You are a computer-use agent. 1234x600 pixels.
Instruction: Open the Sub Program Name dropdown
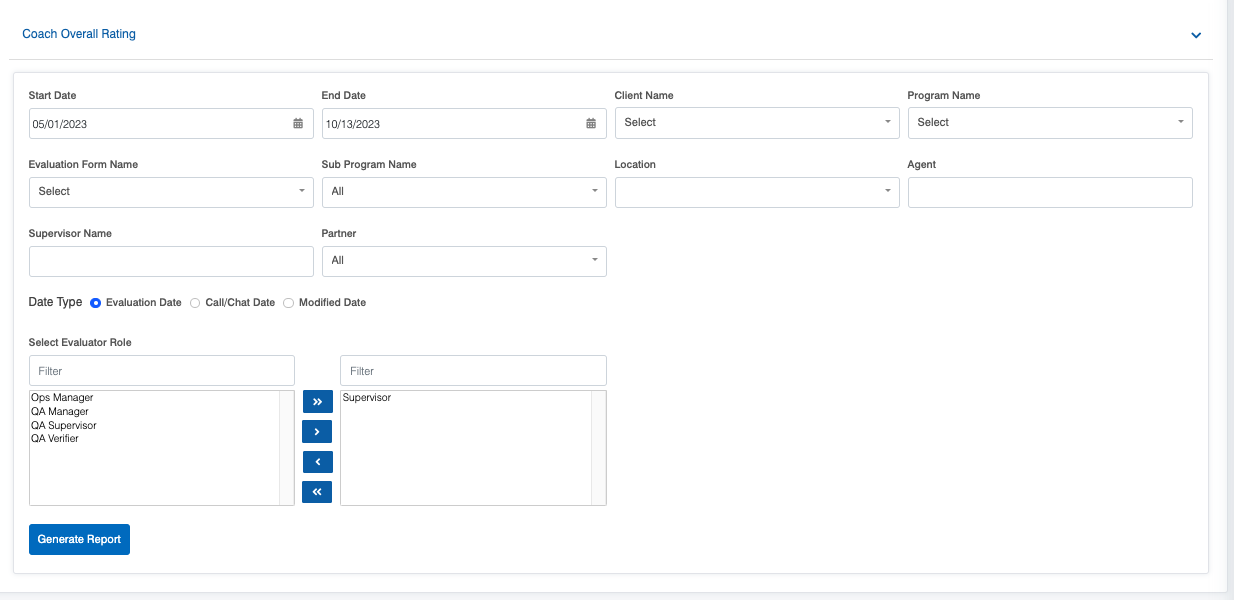[x=464, y=191]
